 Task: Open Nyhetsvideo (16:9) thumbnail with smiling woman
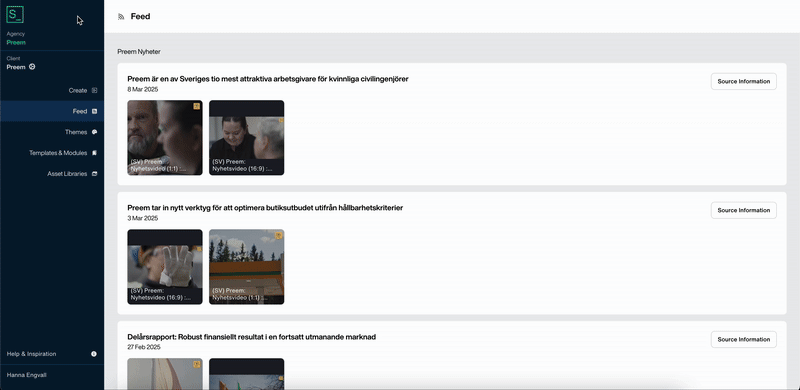[x=246, y=138]
